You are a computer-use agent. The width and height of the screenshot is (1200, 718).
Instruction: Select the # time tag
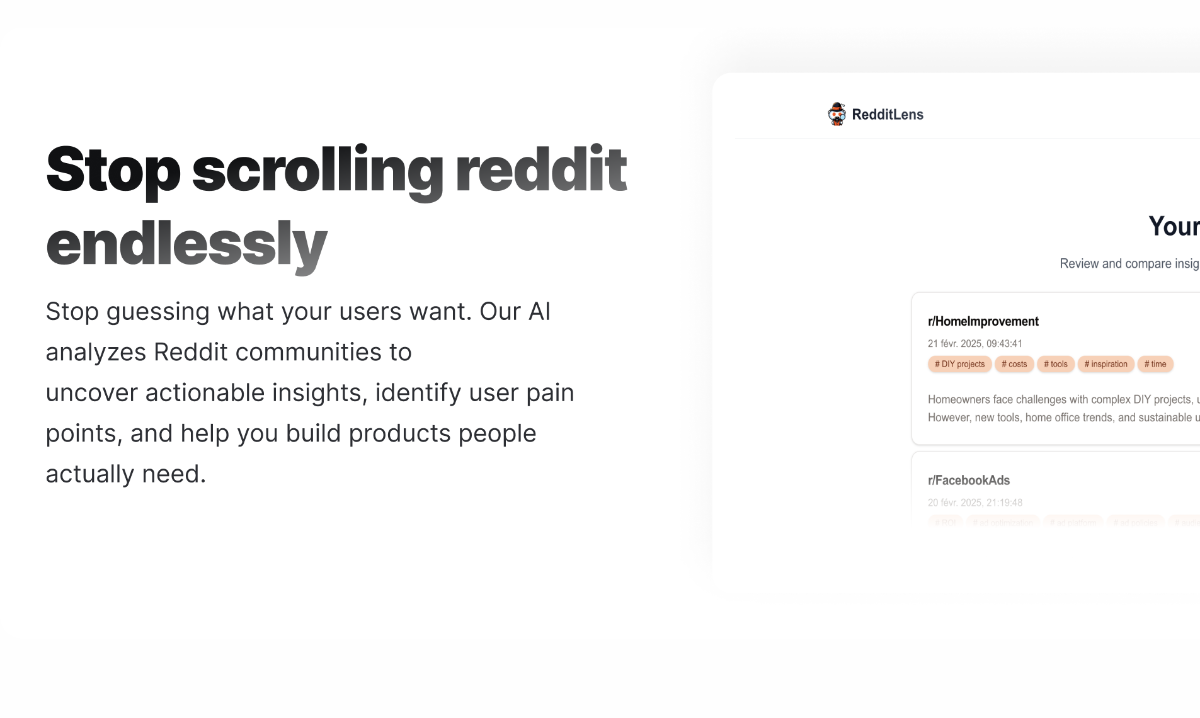[x=1155, y=364]
